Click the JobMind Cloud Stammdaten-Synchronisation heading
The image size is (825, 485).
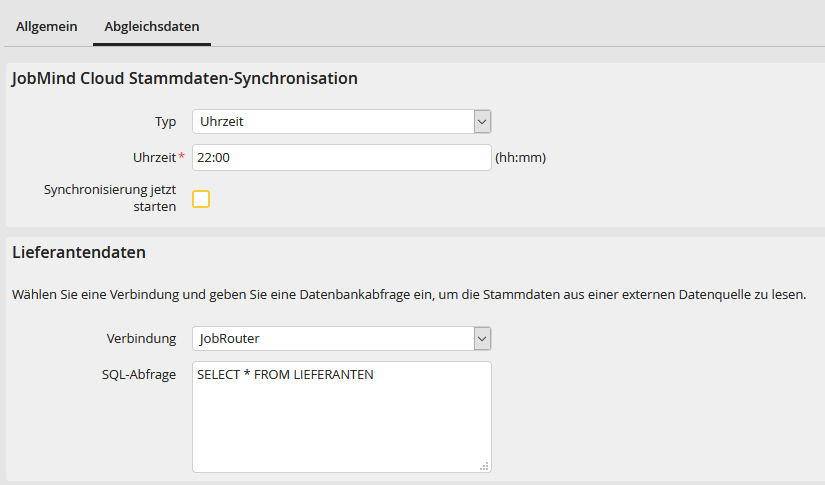click(185, 78)
